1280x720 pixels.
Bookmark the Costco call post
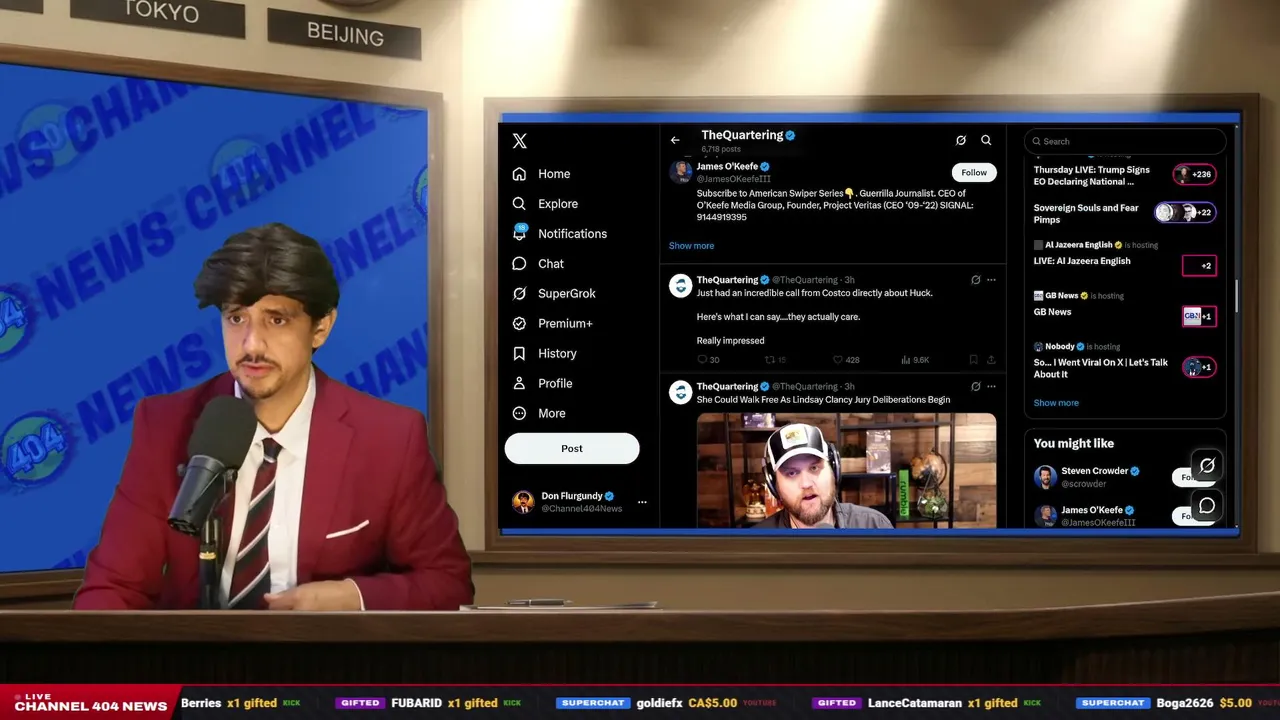click(973, 360)
